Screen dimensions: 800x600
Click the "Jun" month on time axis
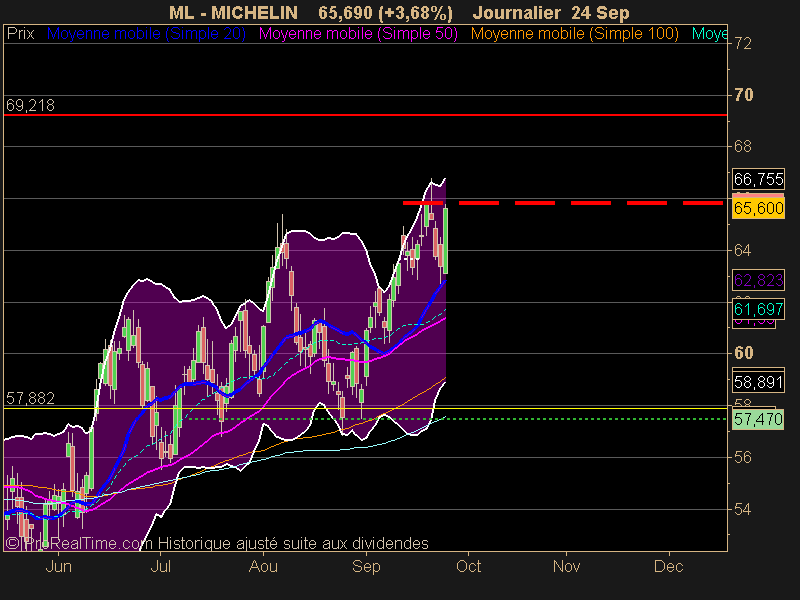click(x=59, y=567)
